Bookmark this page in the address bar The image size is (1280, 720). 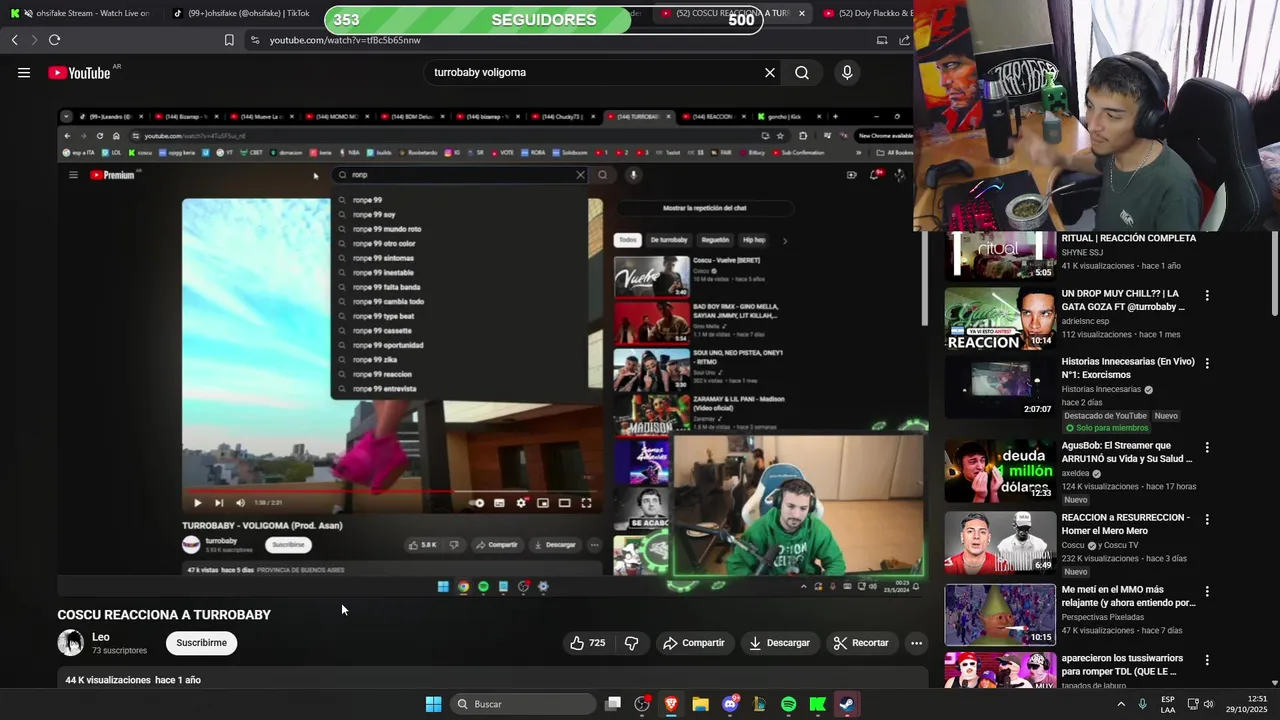point(229,40)
